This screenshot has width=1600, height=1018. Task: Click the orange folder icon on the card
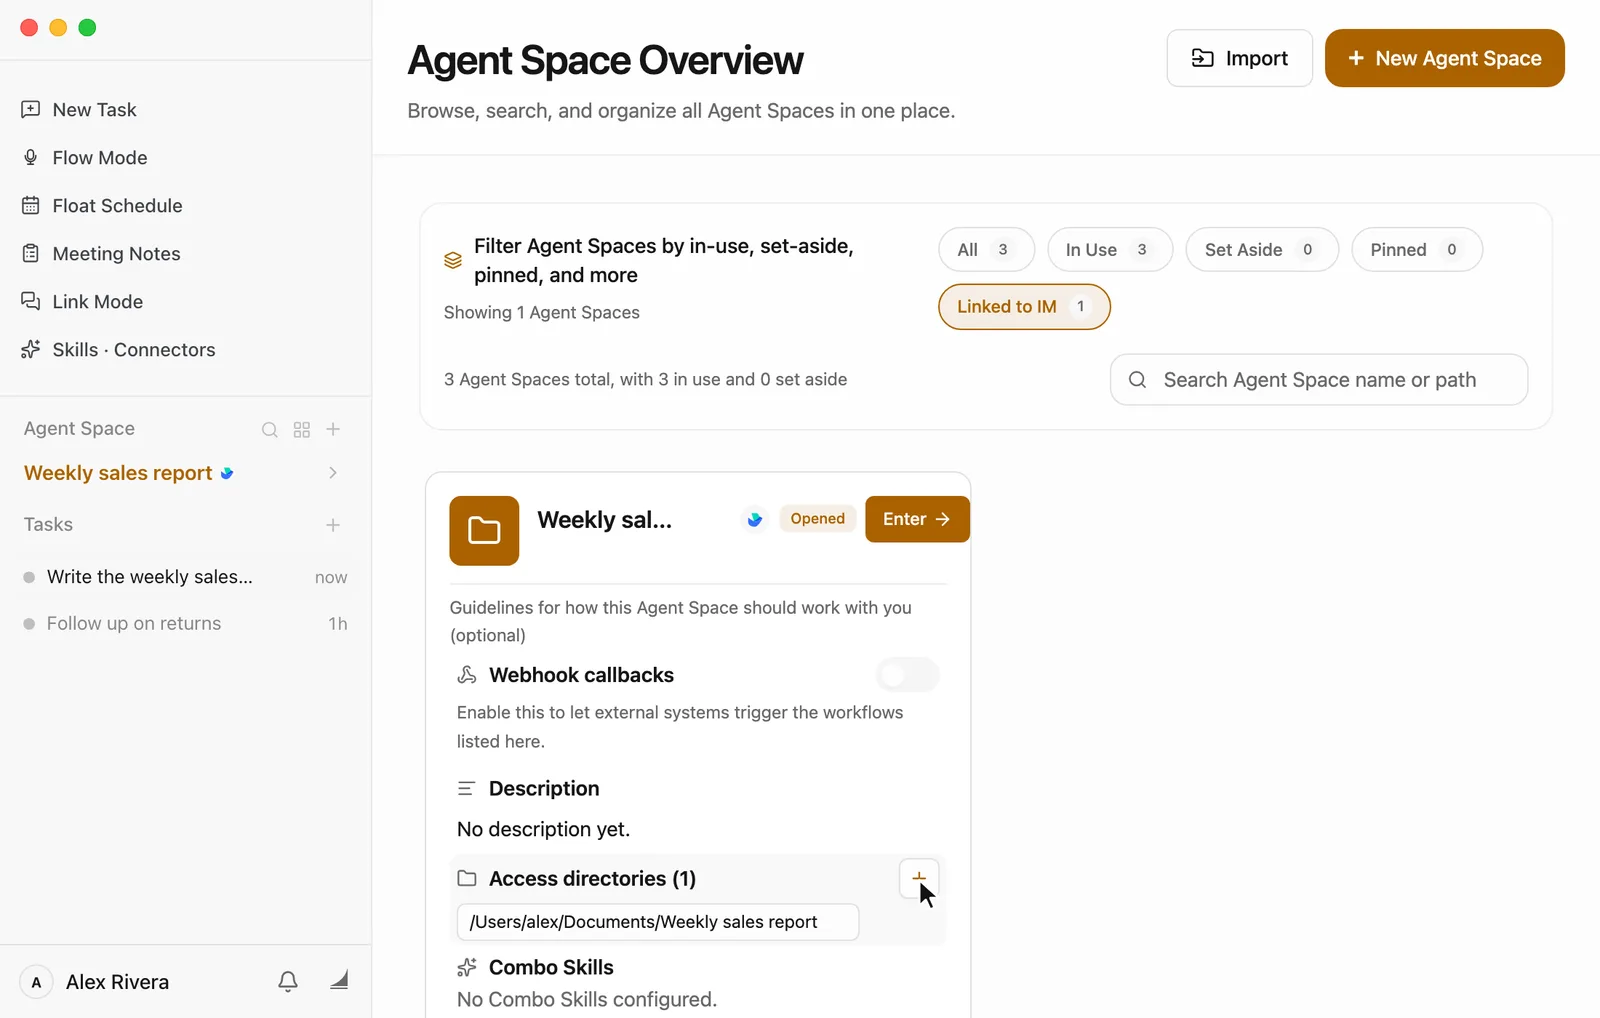[484, 531]
